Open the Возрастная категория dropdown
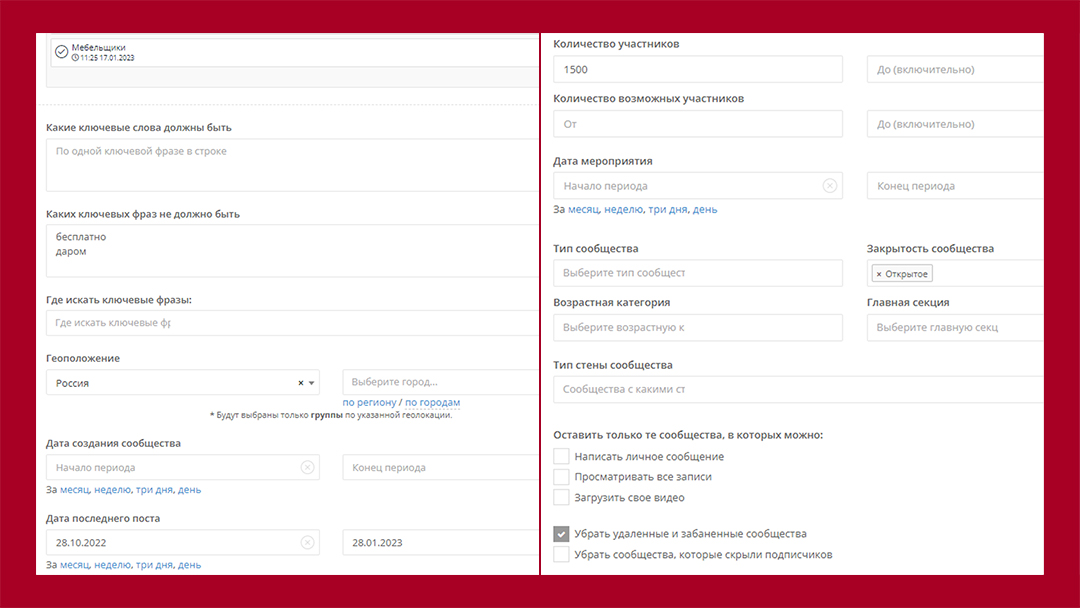Image resolution: width=1080 pixels, height=608 pixels. point(698,327)
